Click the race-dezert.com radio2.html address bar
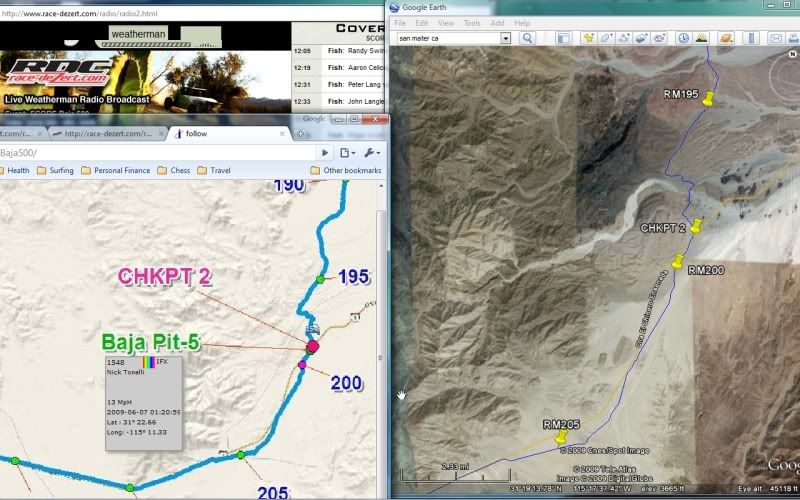Image resolution: width=800 pixels, height=500 pixels. [x=192, y=14]
